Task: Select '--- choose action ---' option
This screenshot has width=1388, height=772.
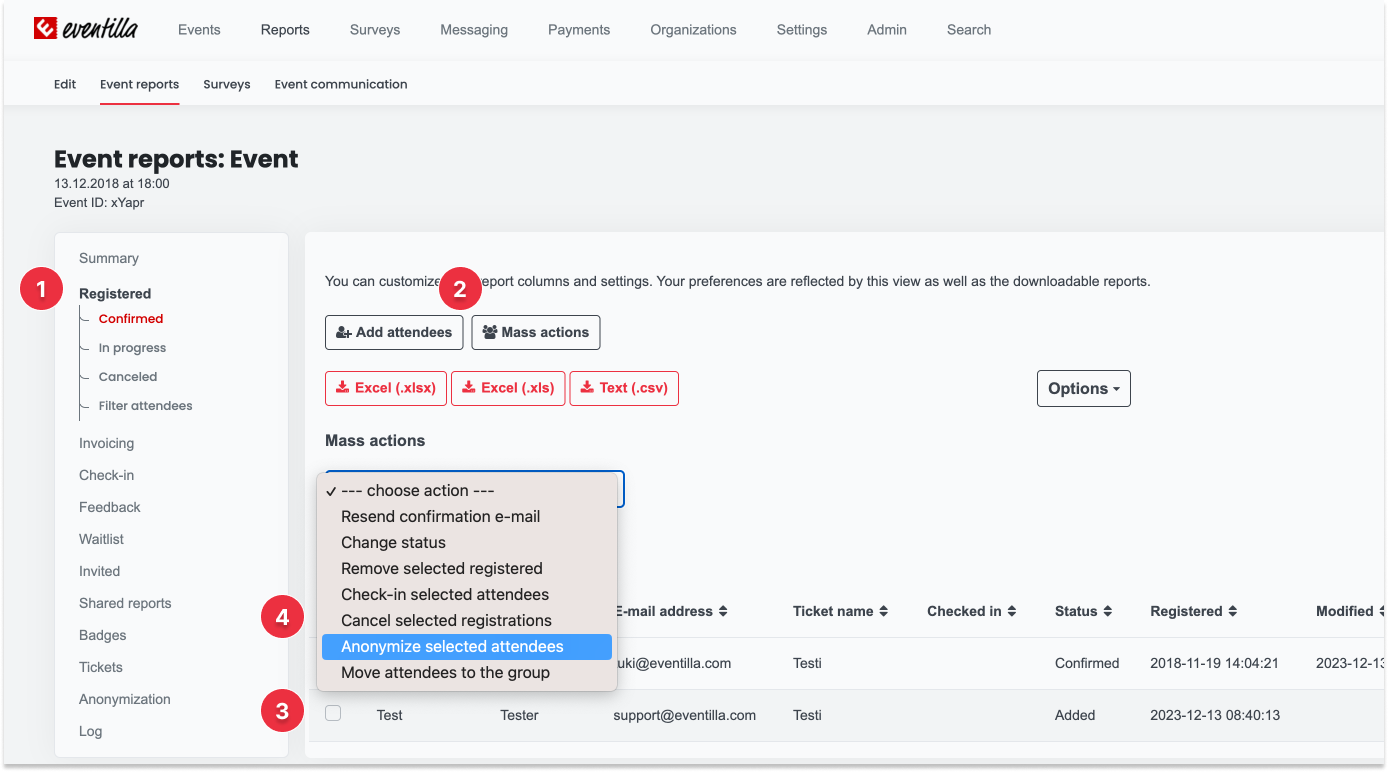Action: coord(467,491)
